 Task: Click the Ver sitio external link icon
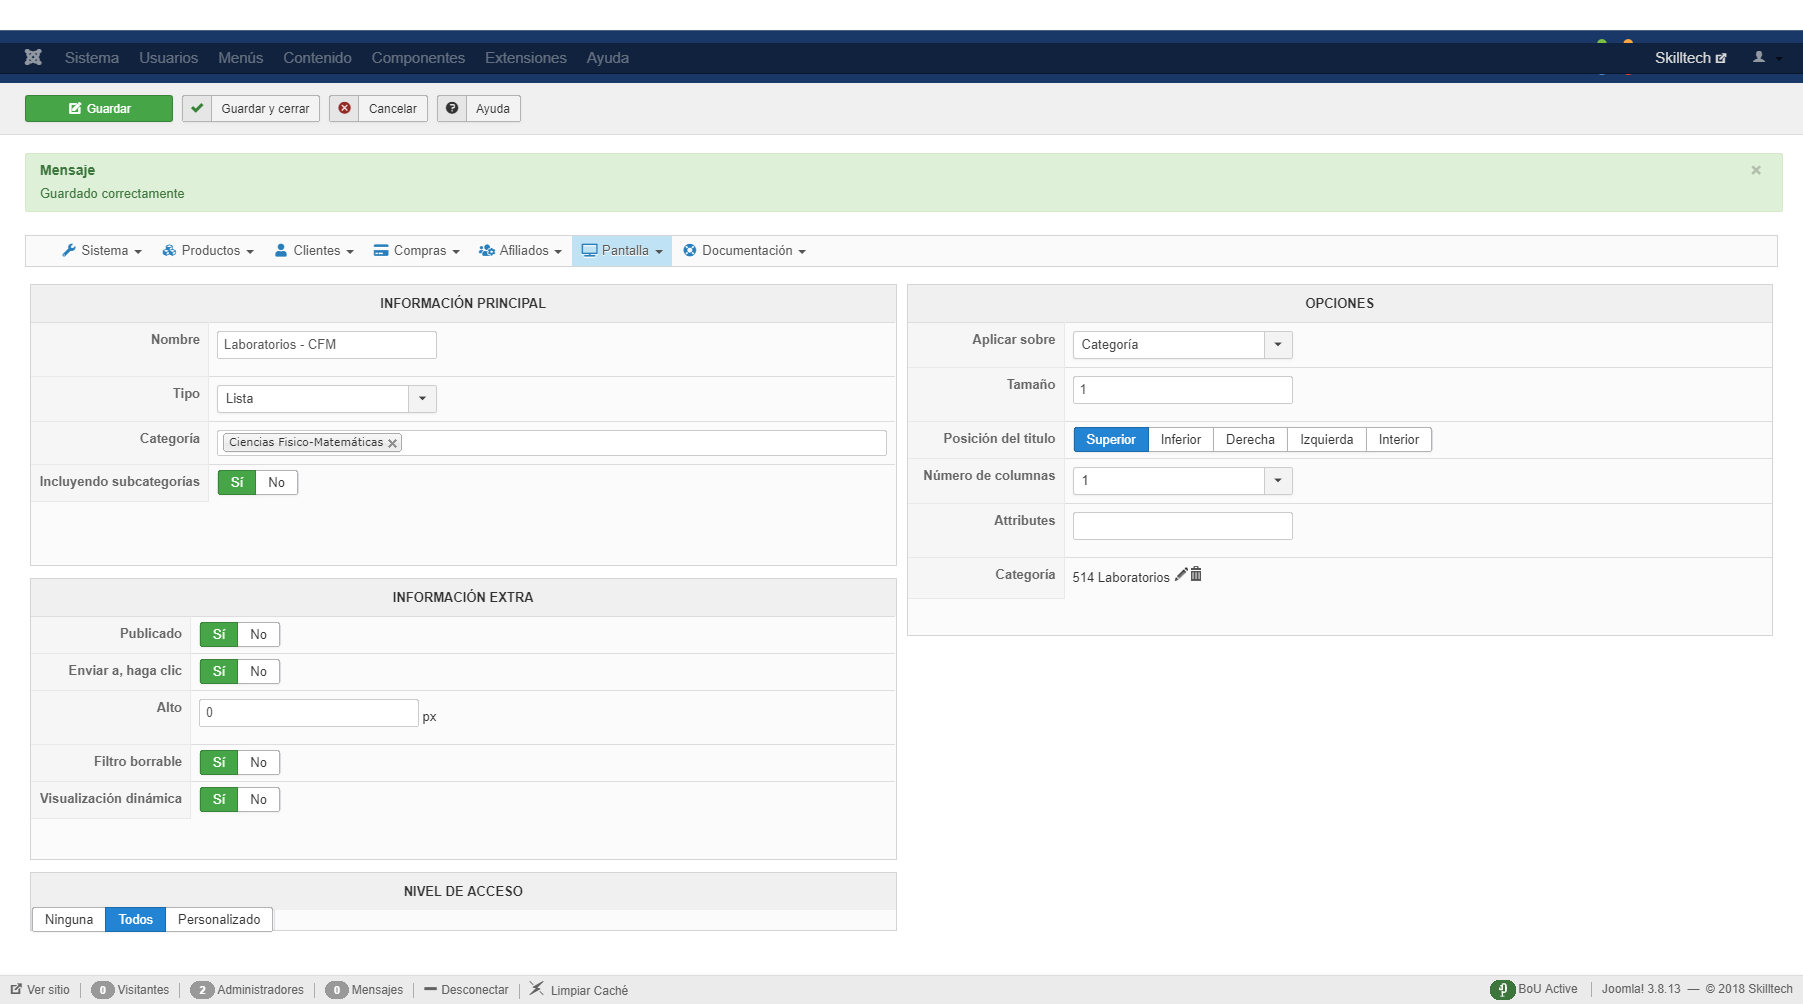coord(16,989)
